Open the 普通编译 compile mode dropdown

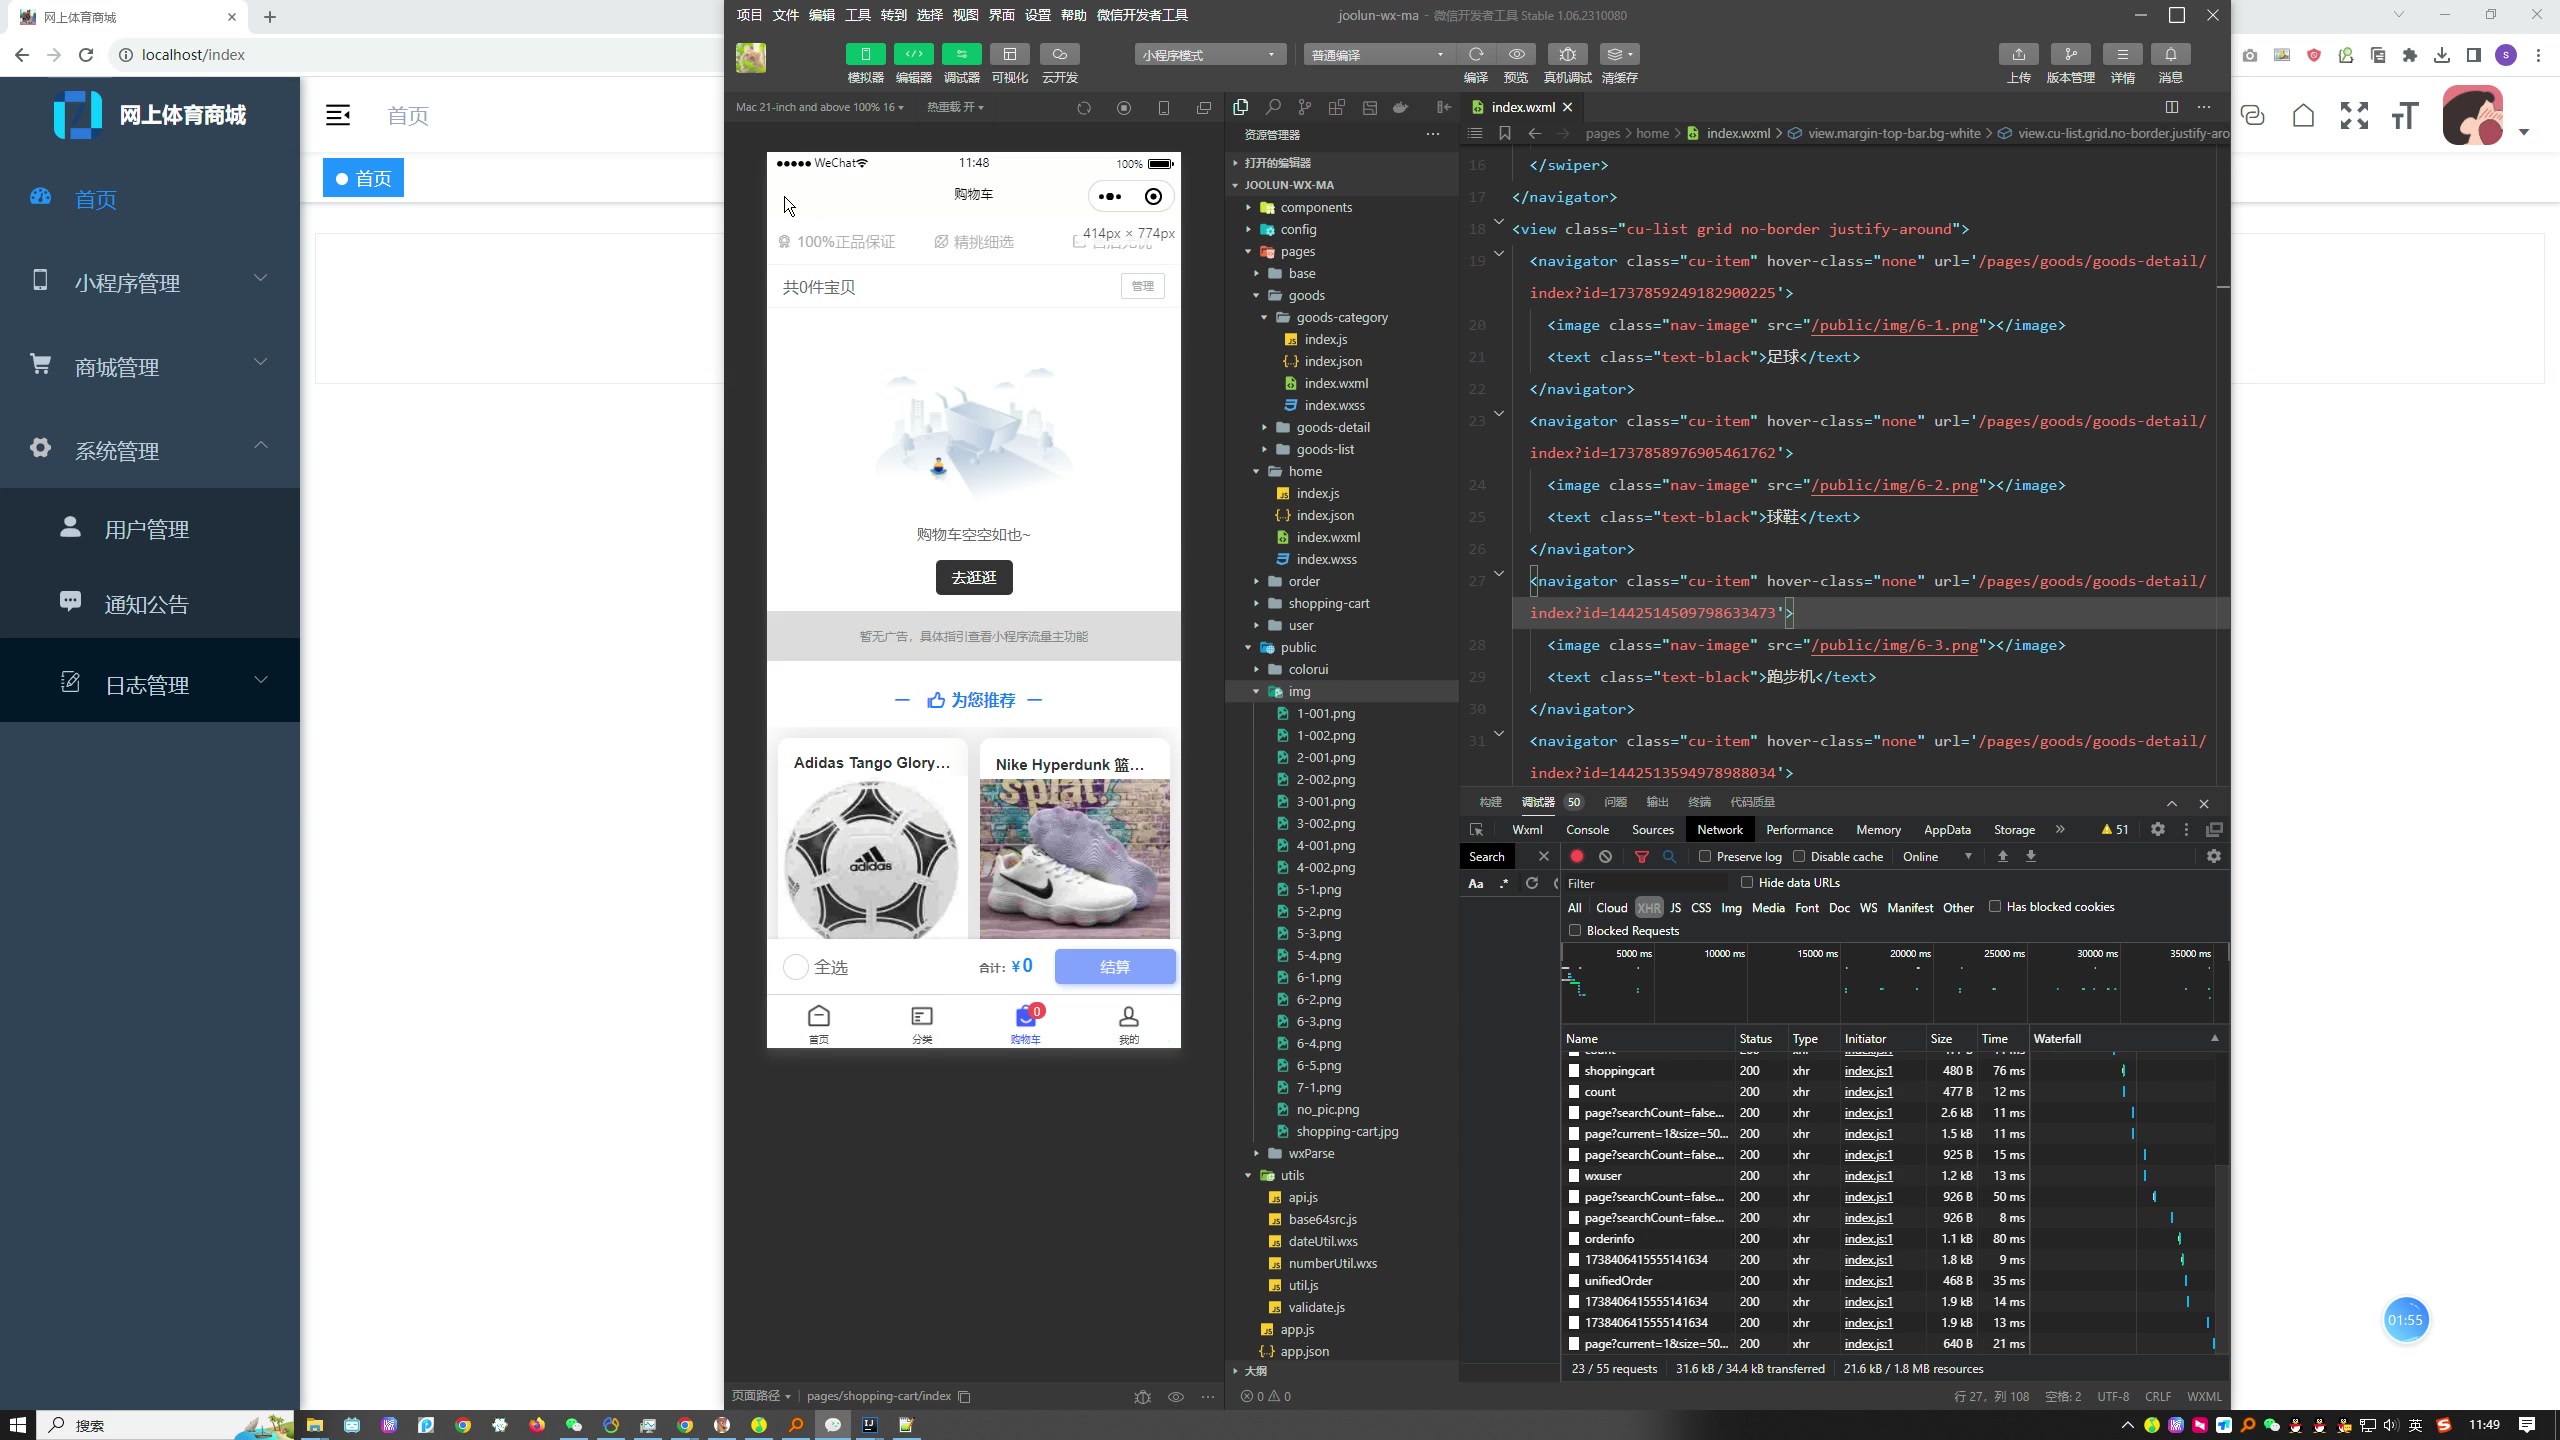tap(1378, 55)
